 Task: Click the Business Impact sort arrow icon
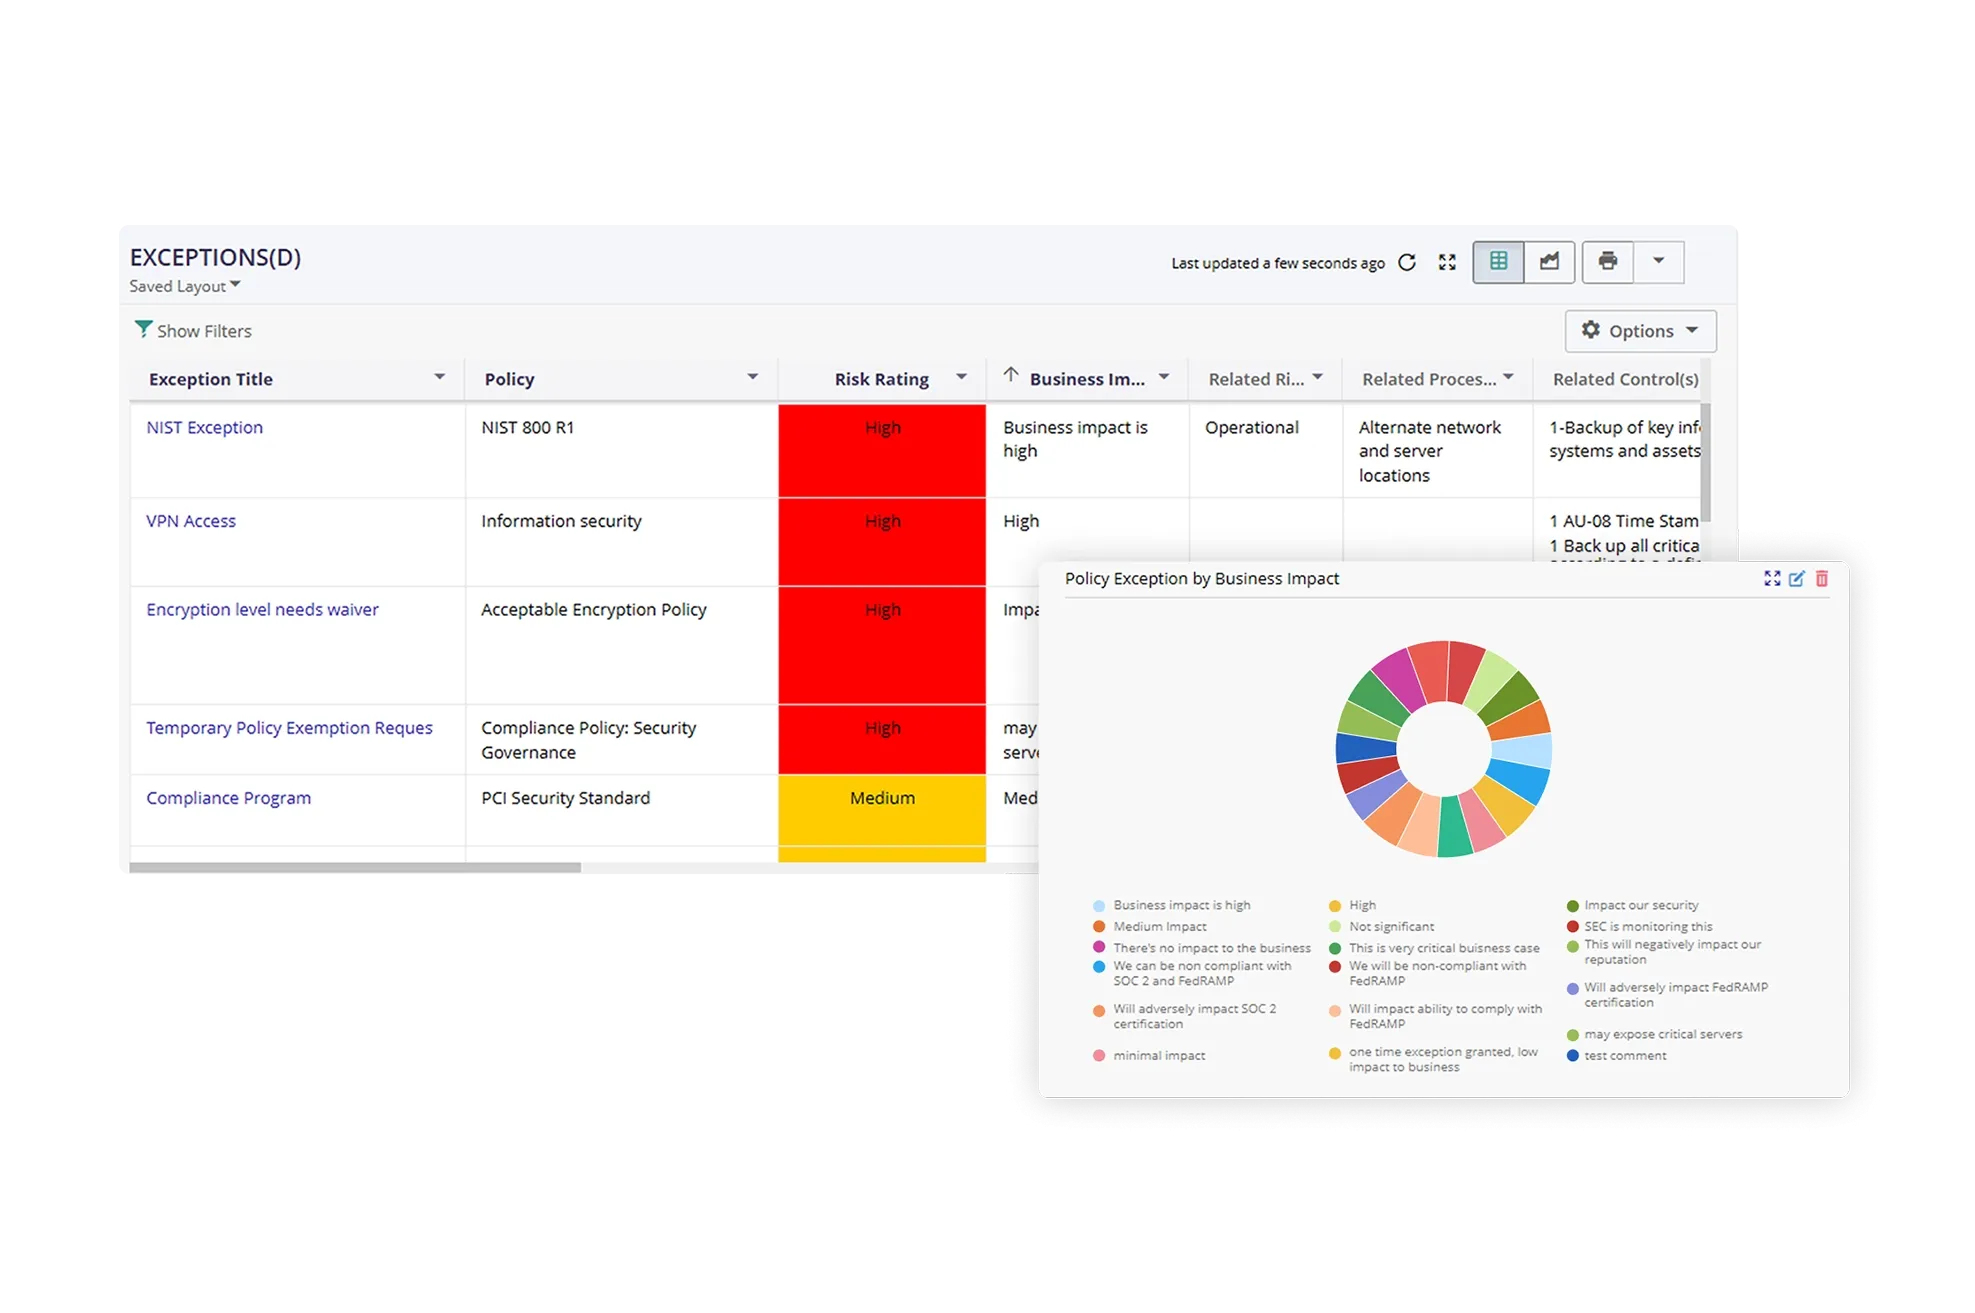(x=1011, y=375)
